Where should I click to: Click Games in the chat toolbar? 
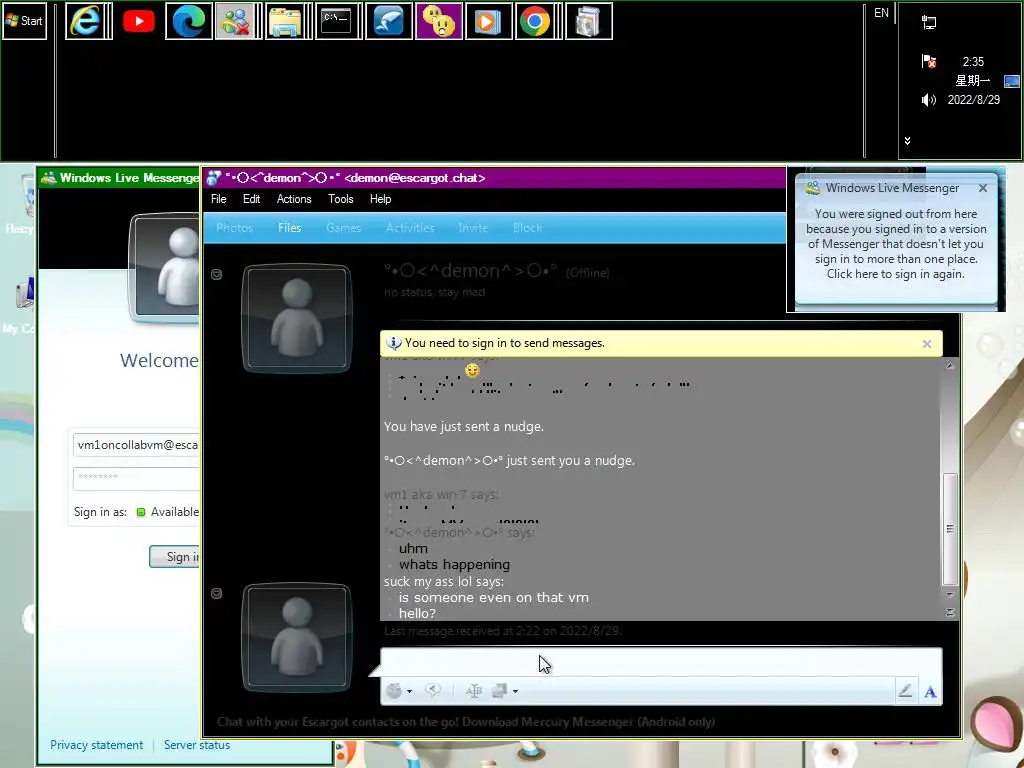point(344,228)
